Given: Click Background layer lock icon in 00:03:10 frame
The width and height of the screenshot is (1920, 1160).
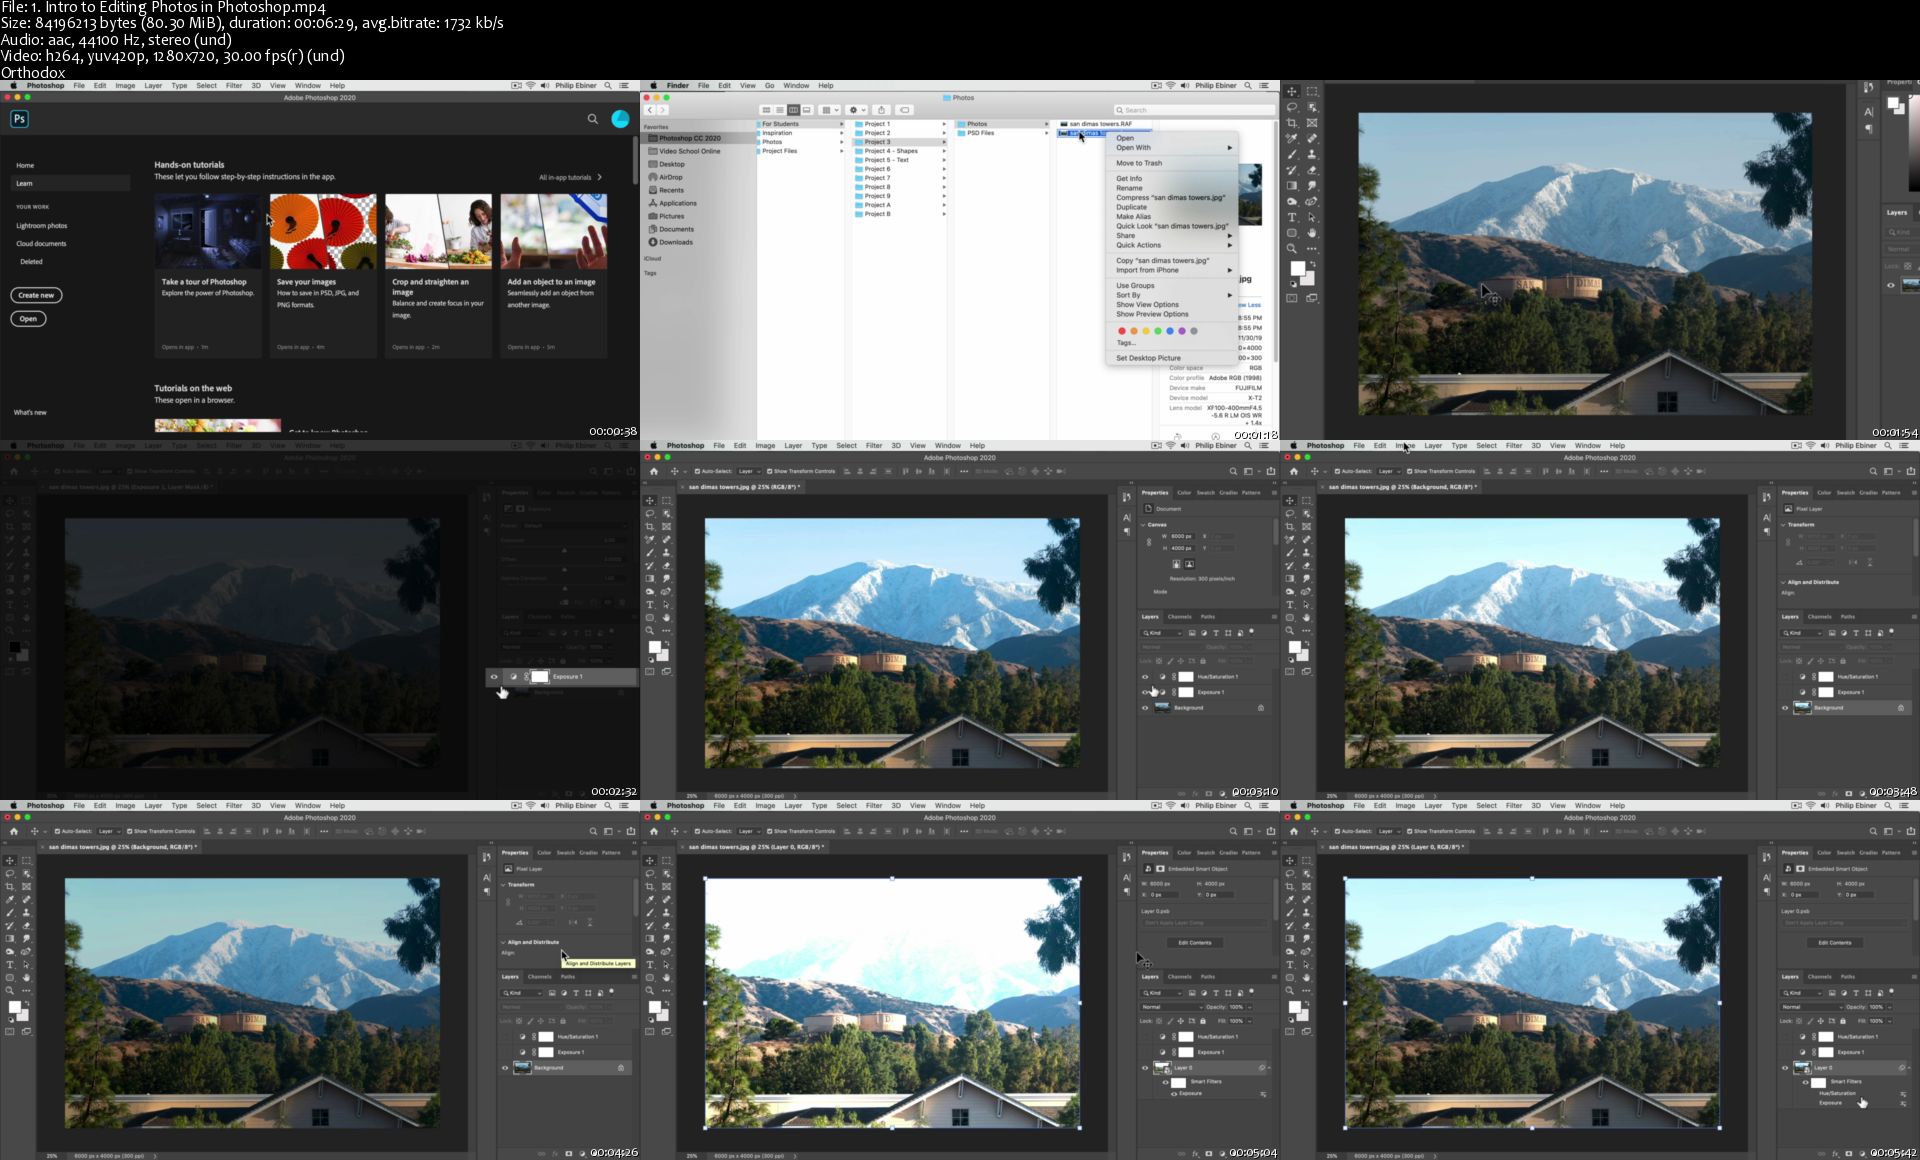Looking at the screenshot, I should pos(1261,708).
